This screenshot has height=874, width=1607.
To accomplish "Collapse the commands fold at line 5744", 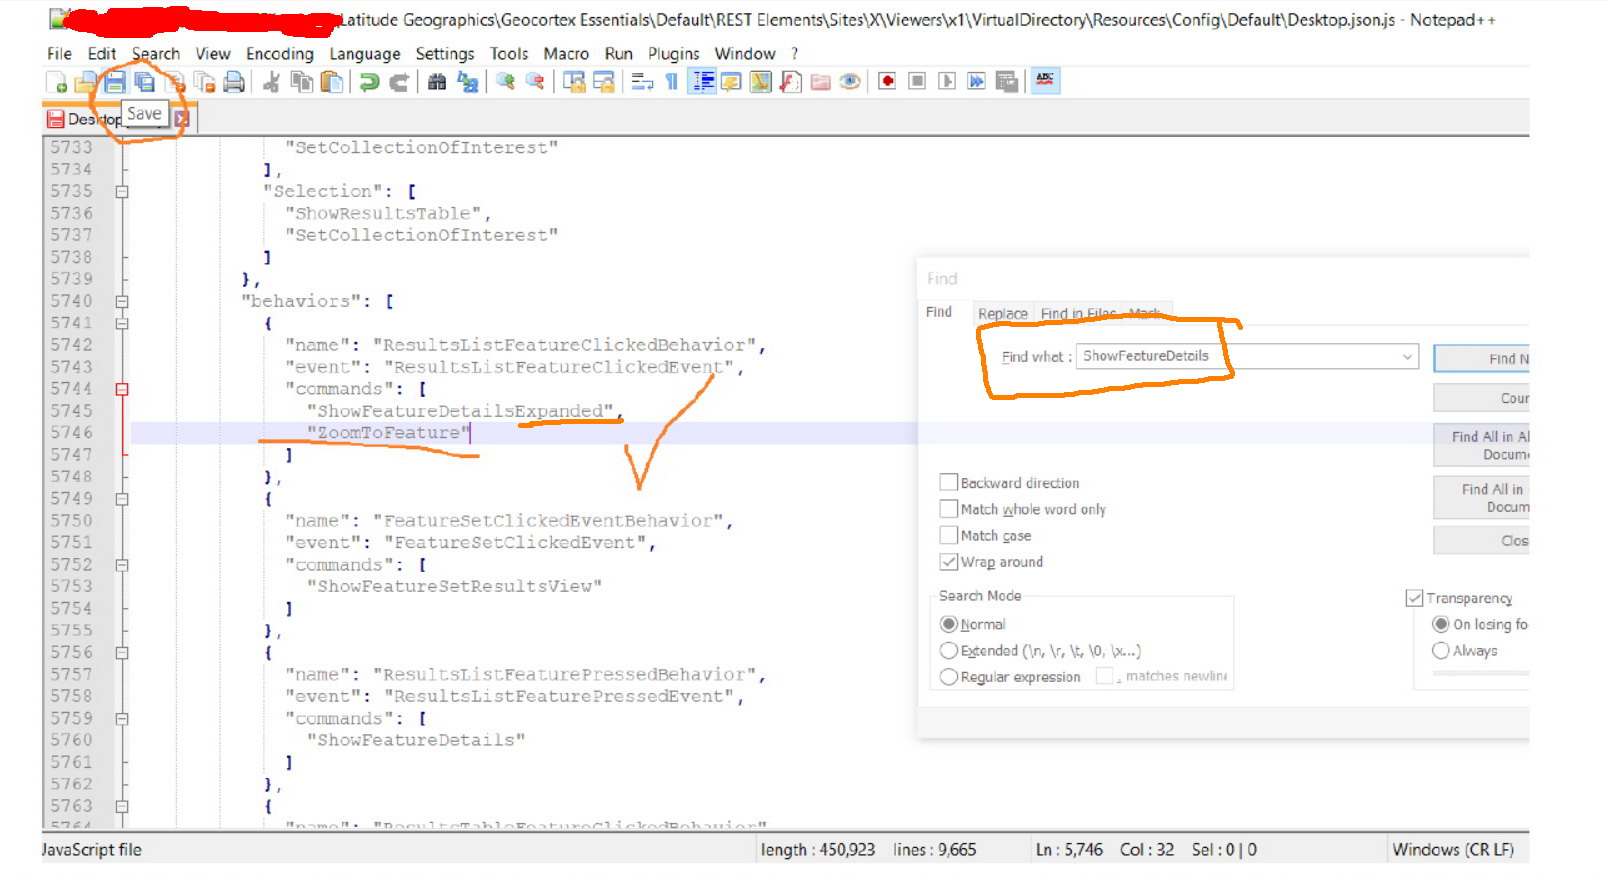I will (122, 389).
